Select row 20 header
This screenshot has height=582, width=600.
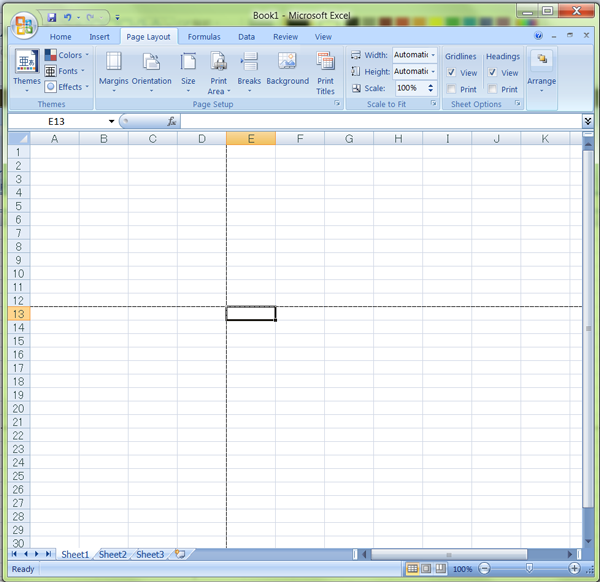tap(19, 408)
